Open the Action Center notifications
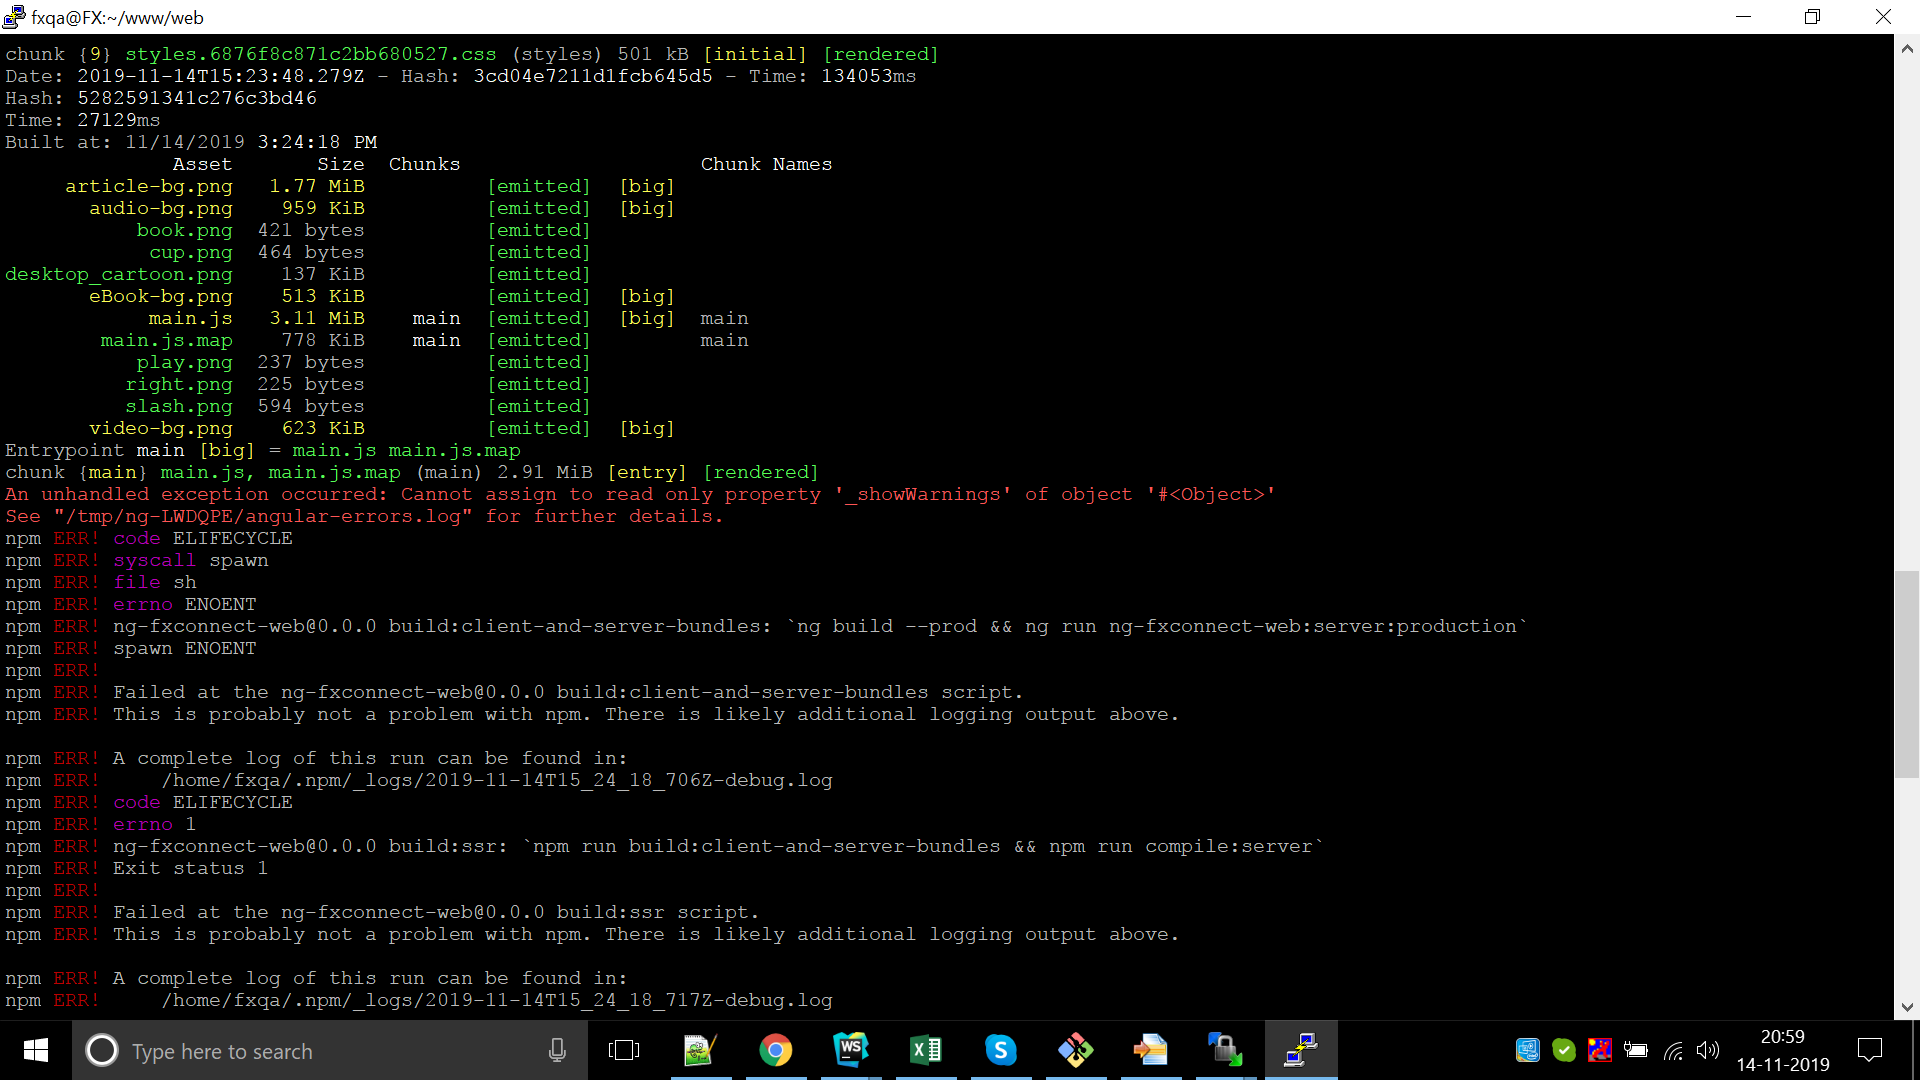The height and width of the screenshot is (1080, 1920). (1869, 1050)
